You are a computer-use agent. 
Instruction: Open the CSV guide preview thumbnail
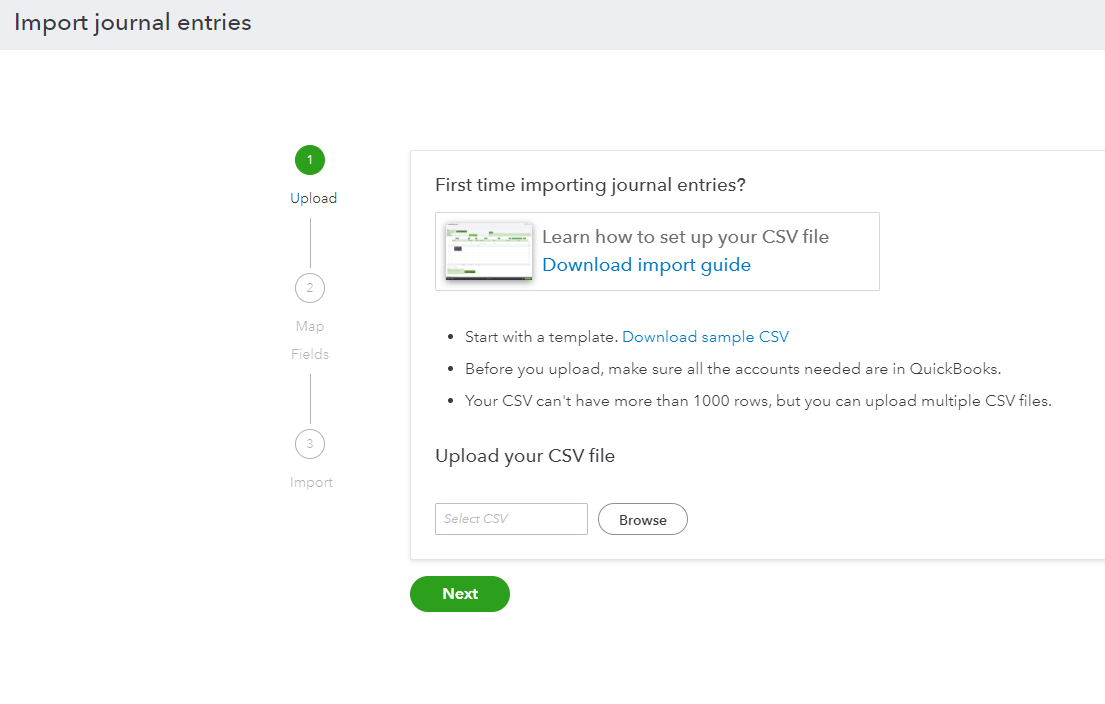pyautogui.click(x=489, y=252)
